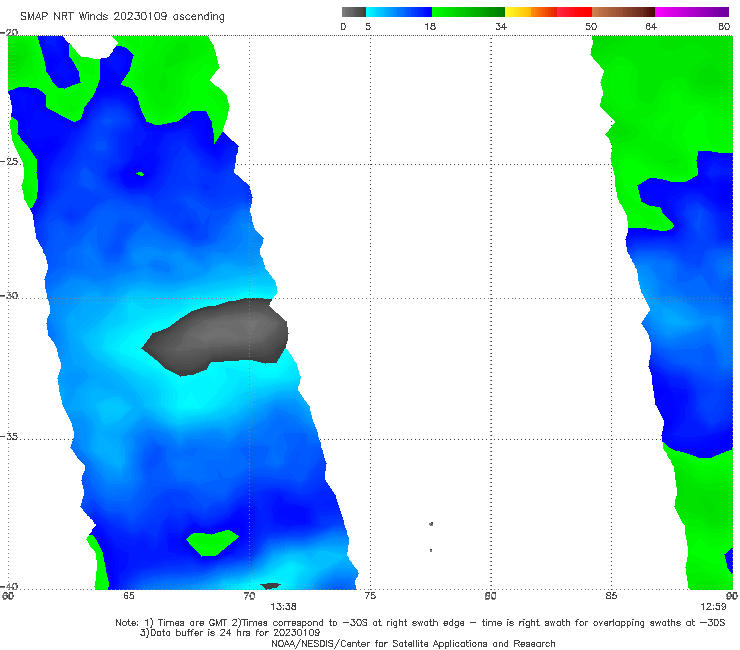Click the longitude label '90'
This screenshot has width=740, height=650.
tap(732, 596)
